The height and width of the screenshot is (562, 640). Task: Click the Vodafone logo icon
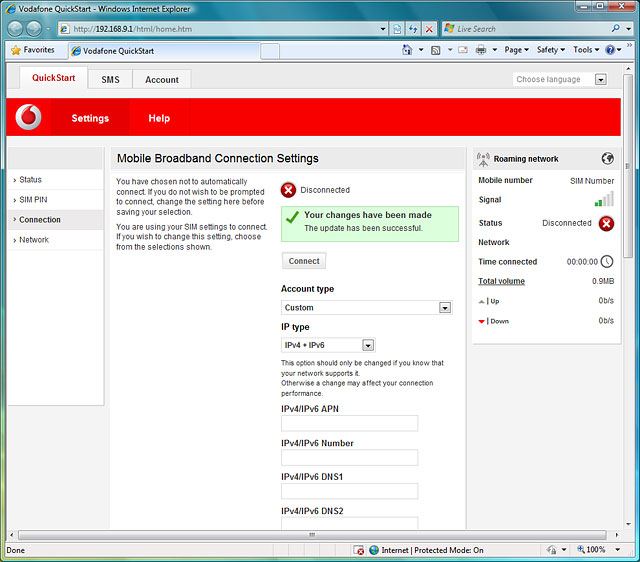click(30, 118)
